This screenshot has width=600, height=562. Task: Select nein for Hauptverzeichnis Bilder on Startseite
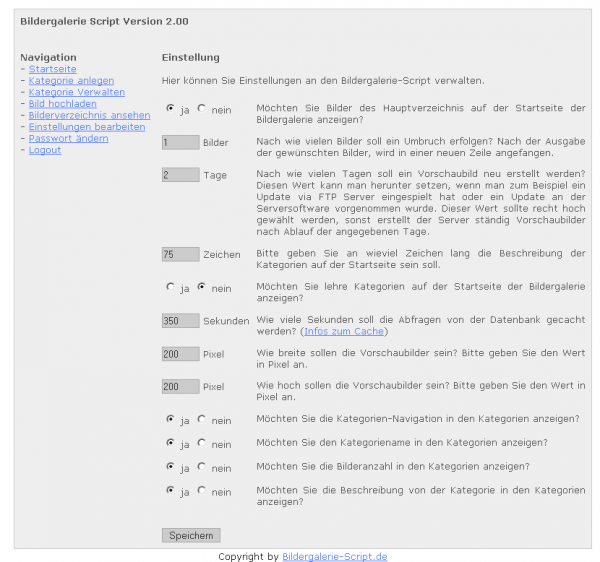tap(202, 108)
